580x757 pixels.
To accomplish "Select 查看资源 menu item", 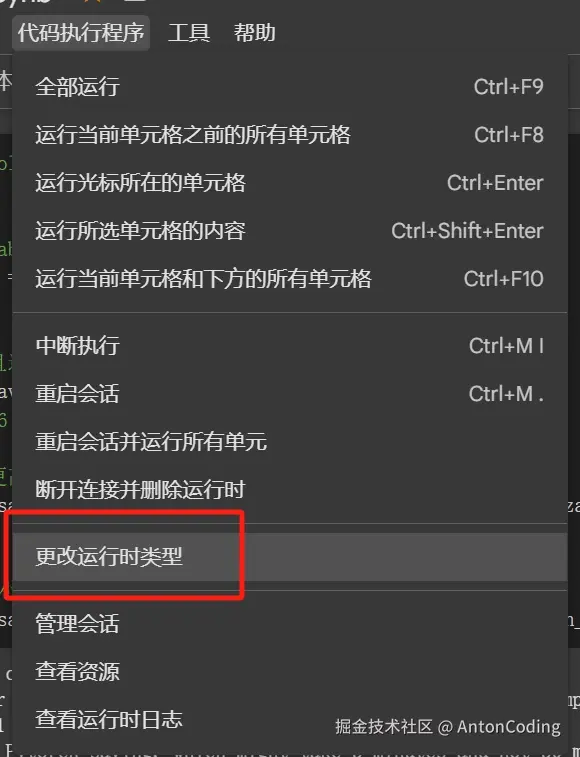I will coord(290,671).
